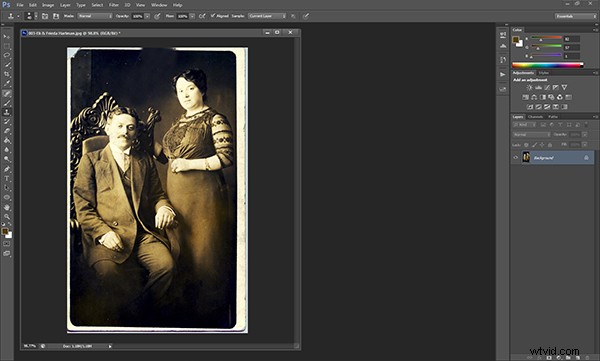
Task: Select the Type tool
Action: (x=7, y=179)
